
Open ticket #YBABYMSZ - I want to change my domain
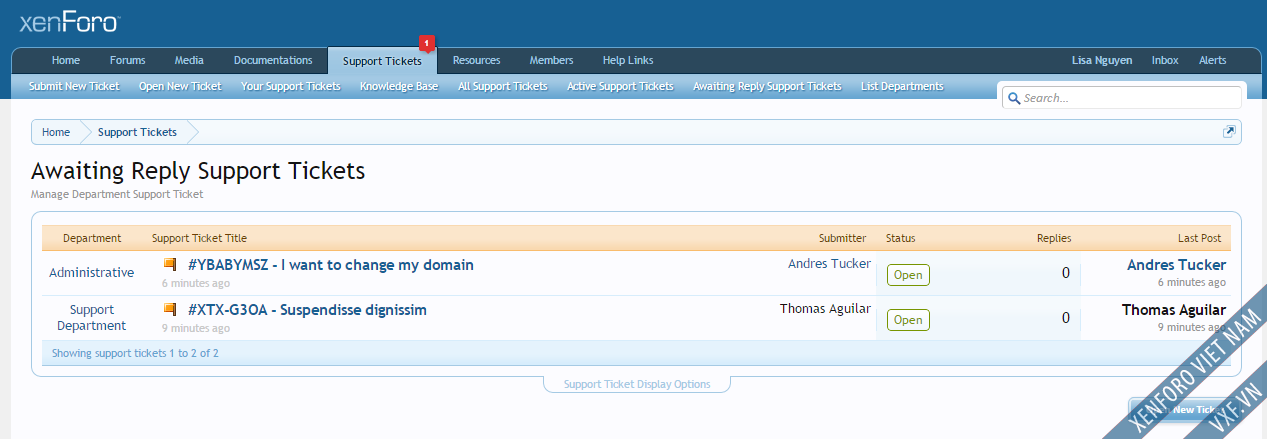point(331,265)
